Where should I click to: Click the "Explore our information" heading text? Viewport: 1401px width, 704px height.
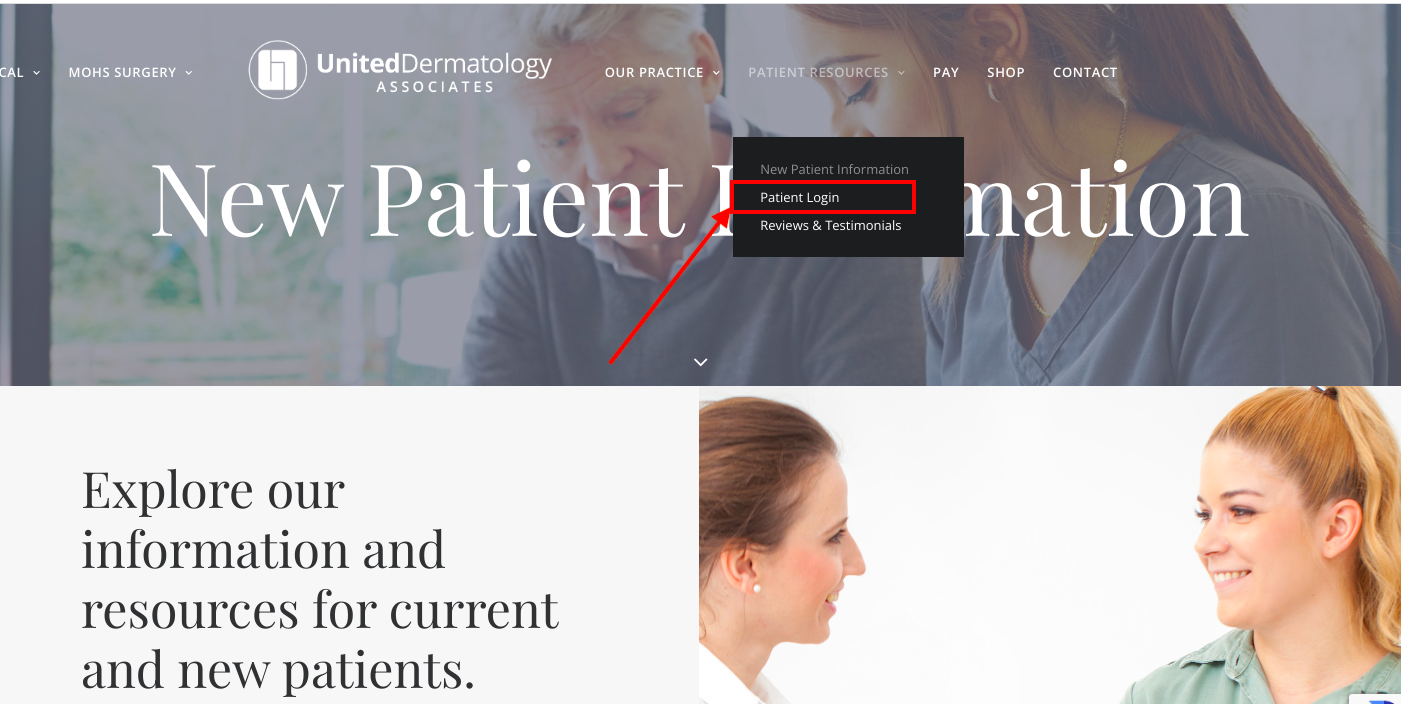click(x=320, y=579)
